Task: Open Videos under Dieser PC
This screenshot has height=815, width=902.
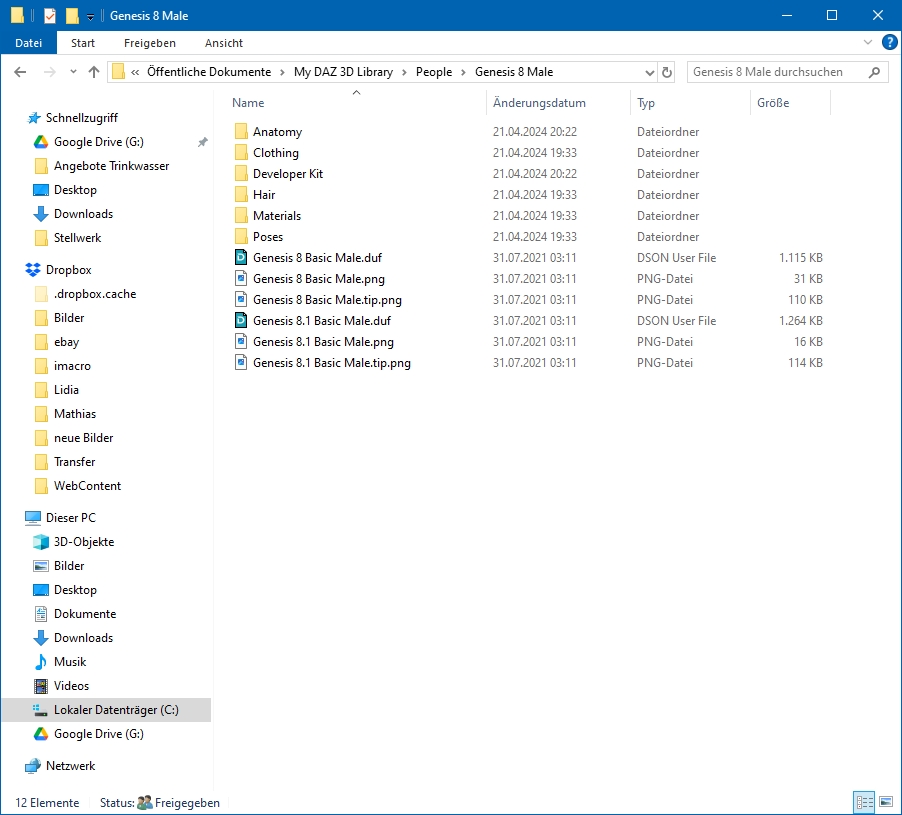Action: 71,686
